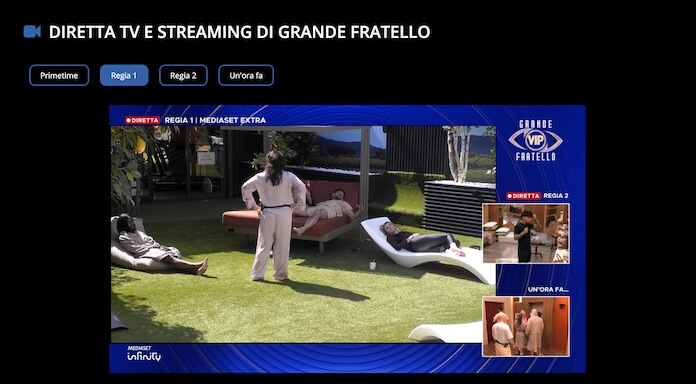Click the main live garden video
Screen dimensions: 696x384
[x=303, y=234]
